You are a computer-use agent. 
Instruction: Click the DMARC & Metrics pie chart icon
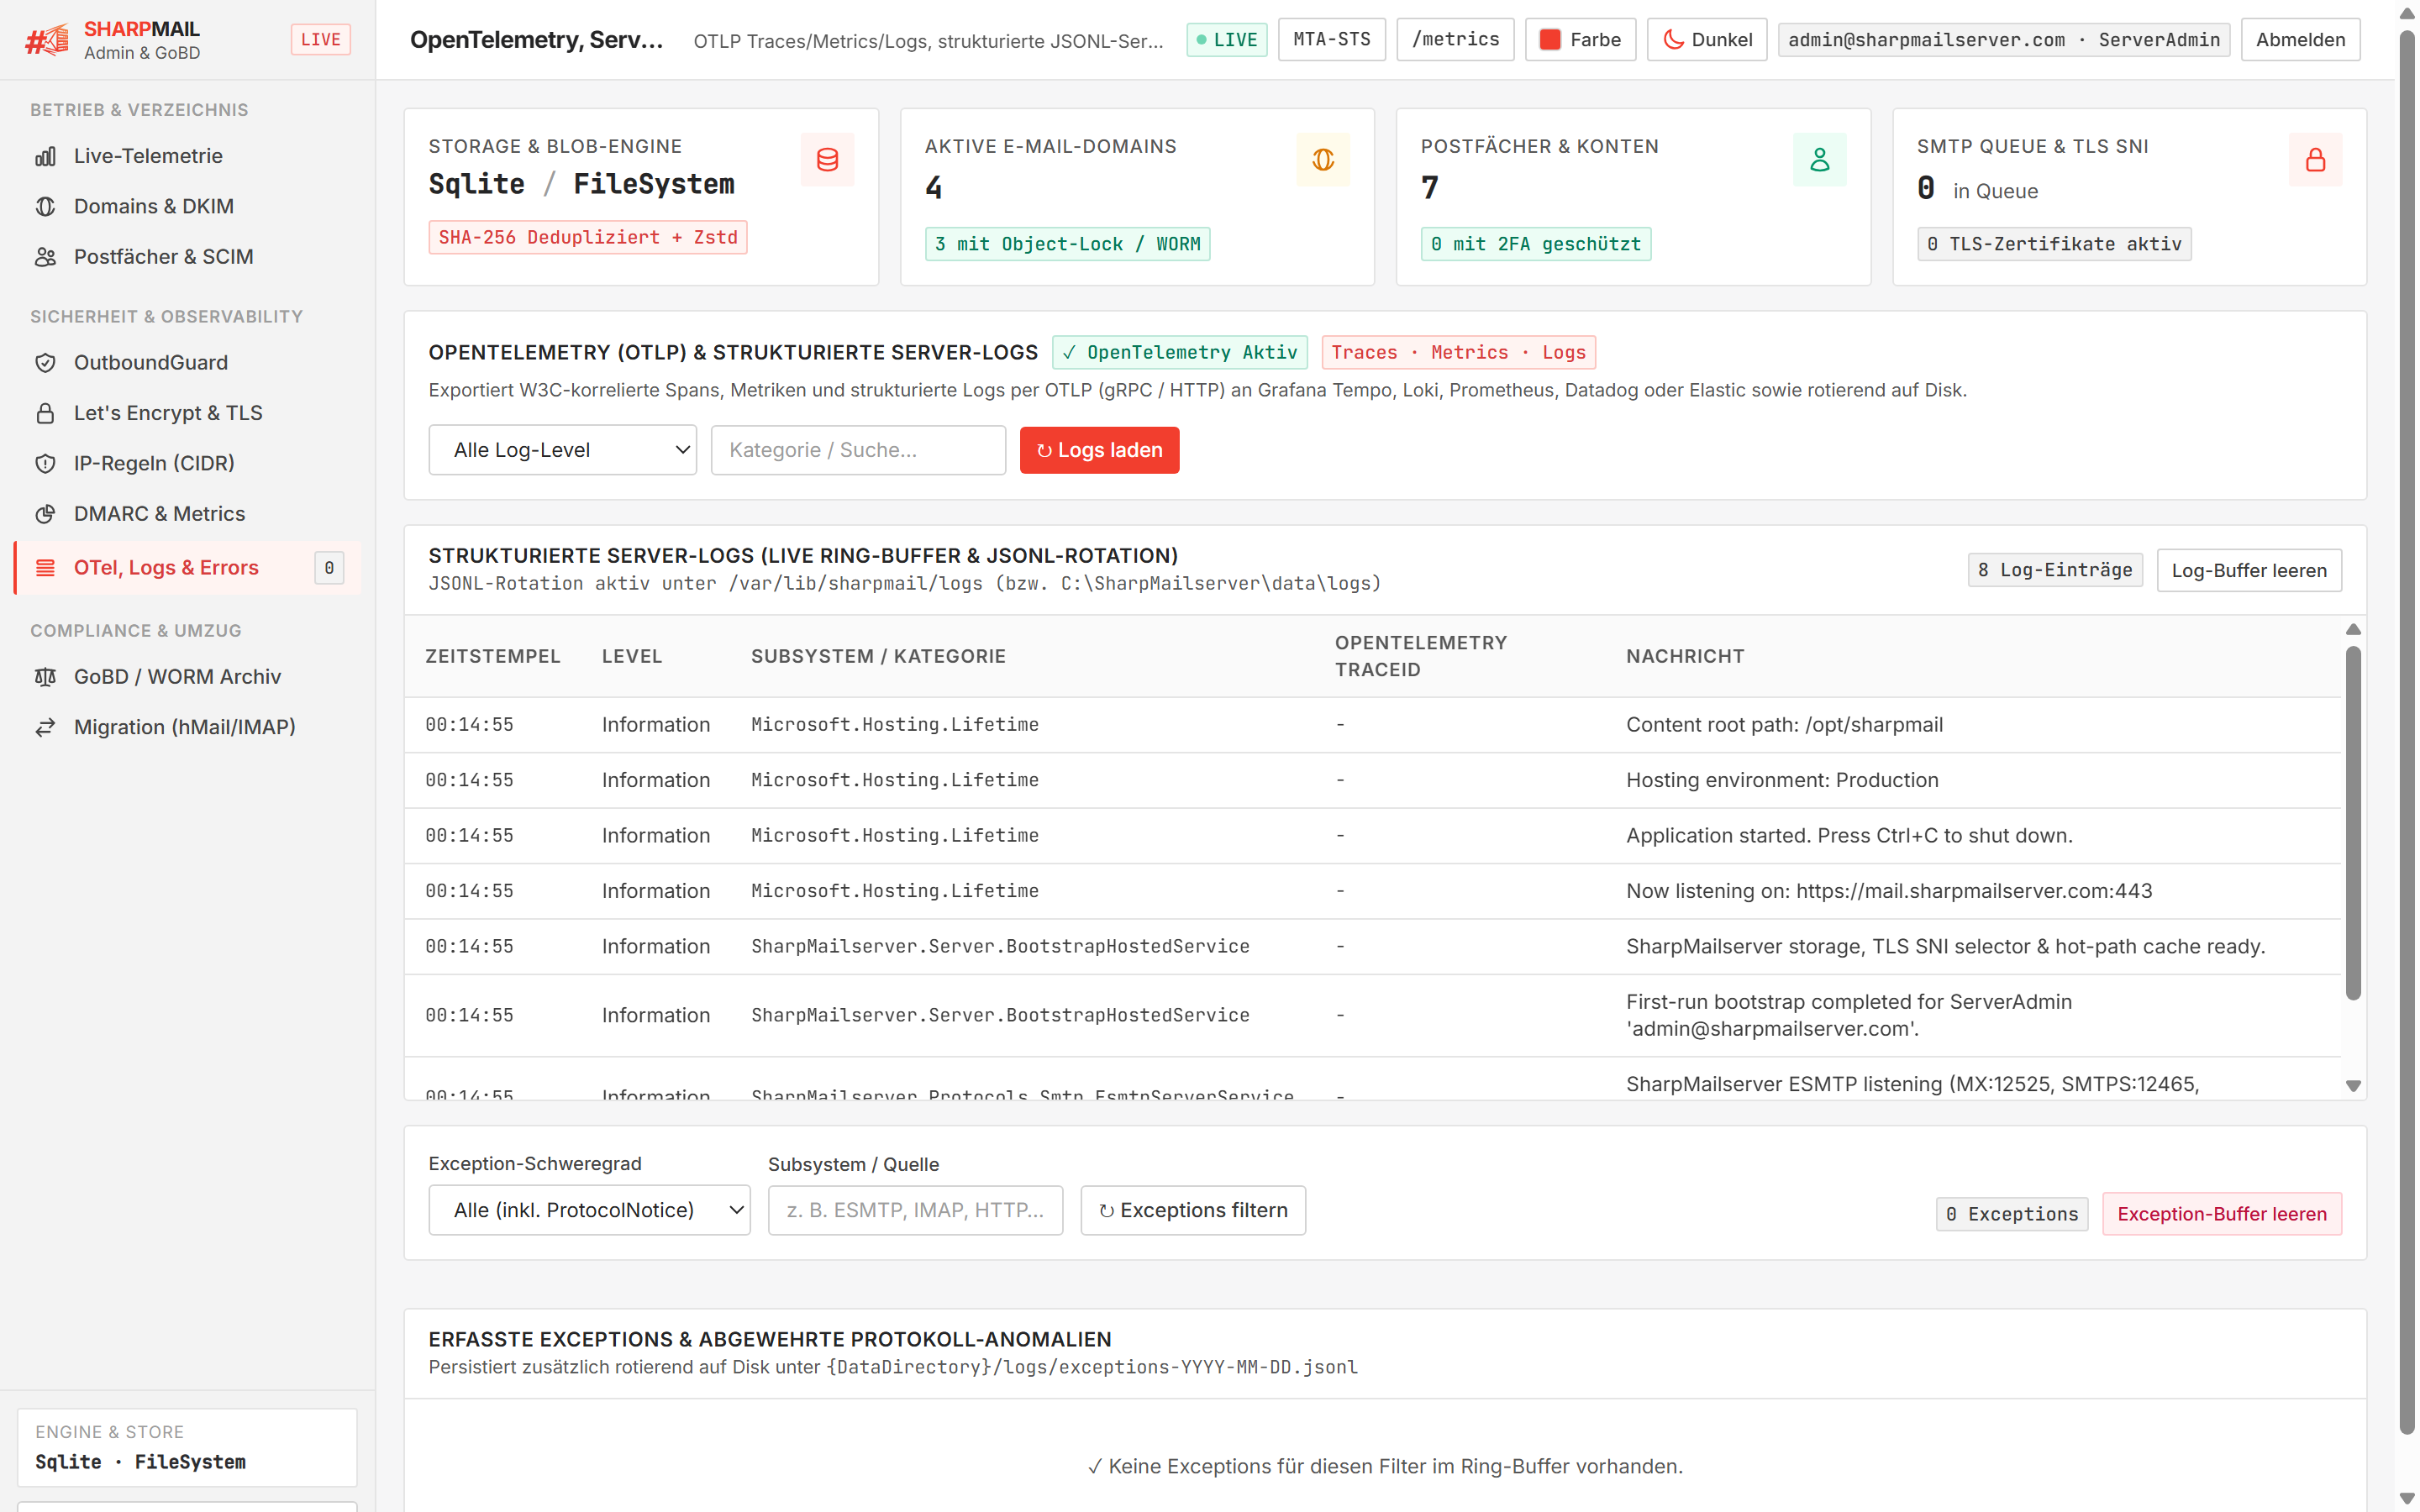[x=45, y=514]
